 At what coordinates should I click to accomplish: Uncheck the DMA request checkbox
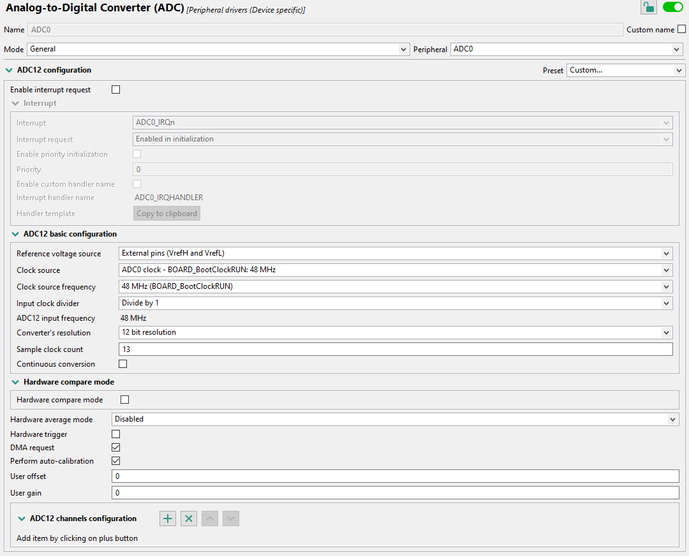pos(116,447)
